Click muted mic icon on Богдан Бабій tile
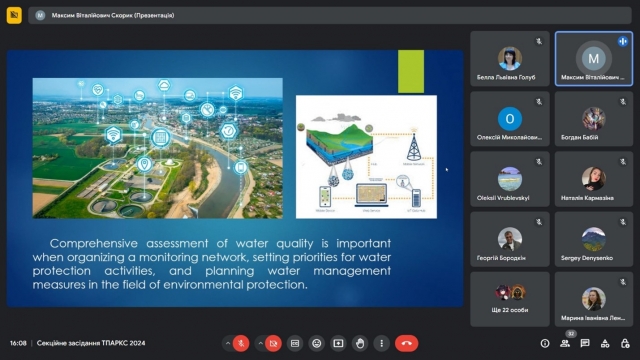This screenshot has width=640, height=360. point(623,102)
